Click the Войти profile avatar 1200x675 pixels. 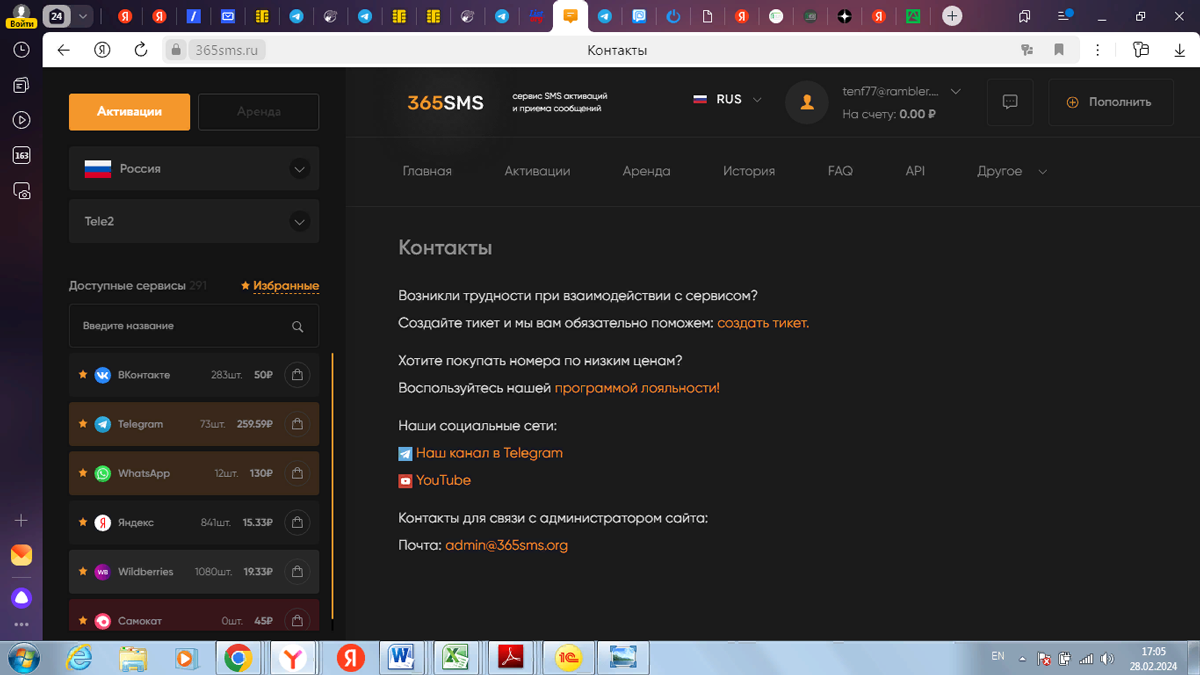point(21,16)
